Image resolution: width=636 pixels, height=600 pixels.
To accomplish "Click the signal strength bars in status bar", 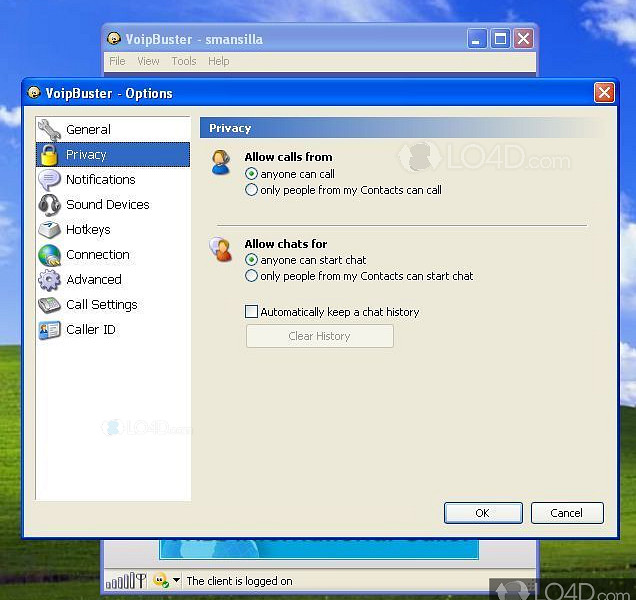I will [x=125, y=581].
